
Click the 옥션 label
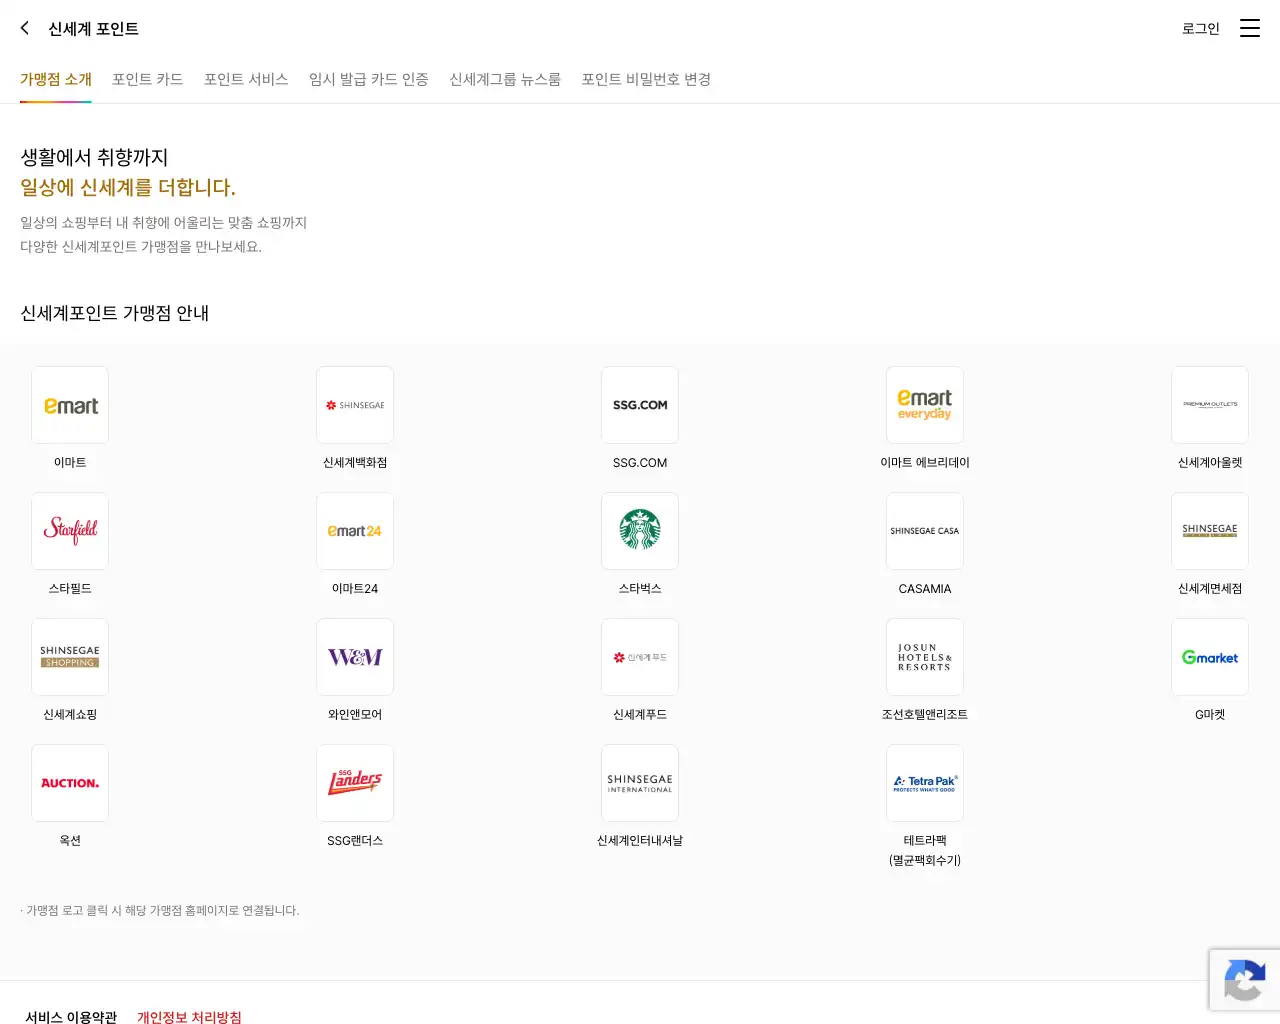(70, 841)
